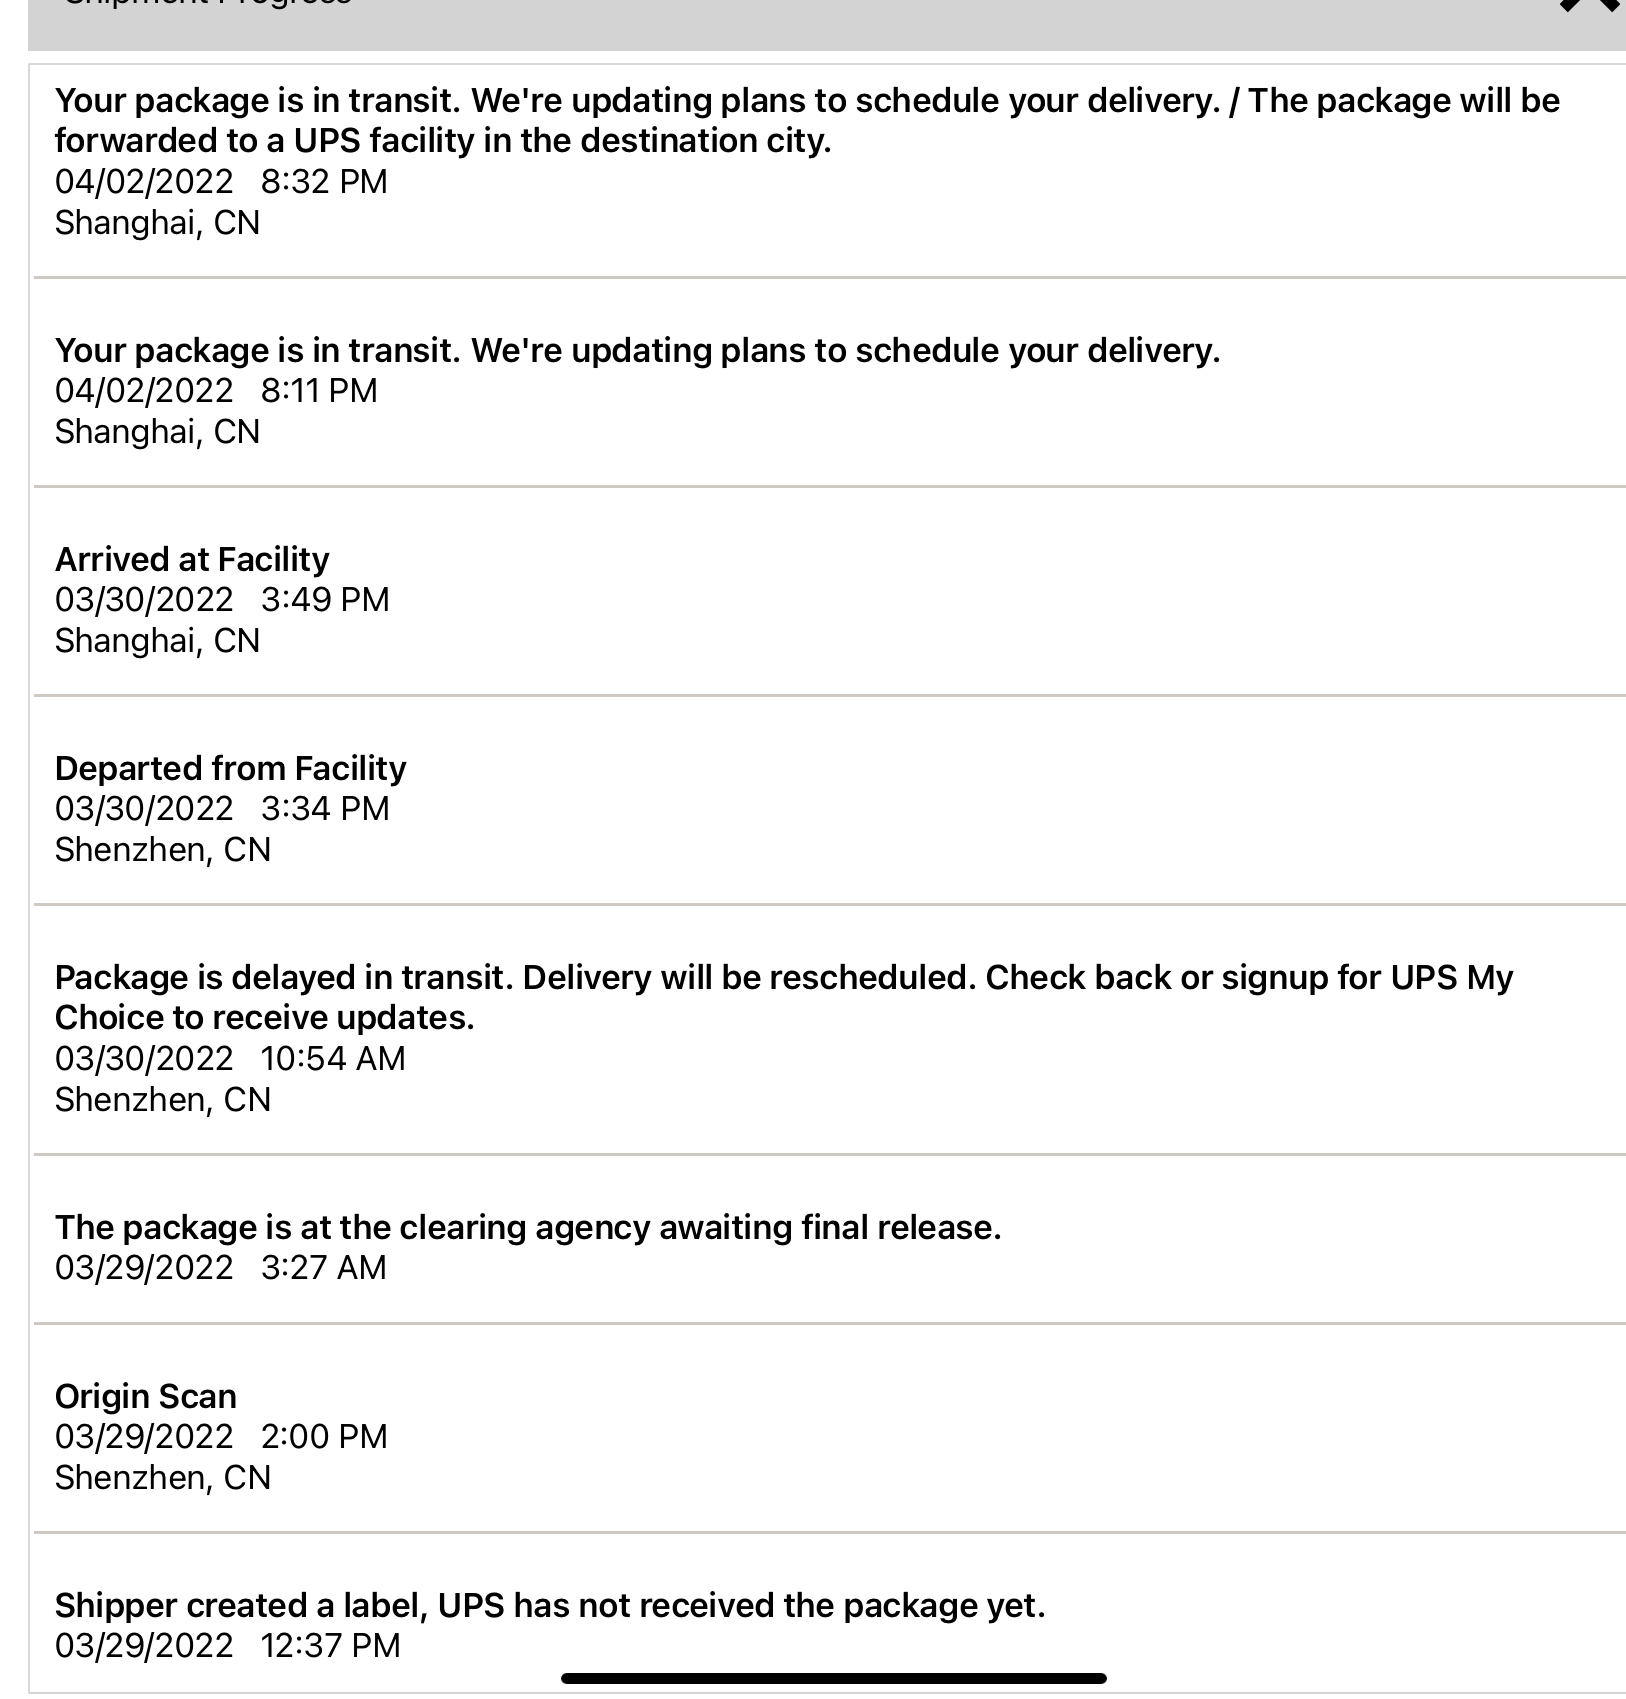Tap the home indicator bar
1626x1699 pixels.
(x=834, y=1678)
